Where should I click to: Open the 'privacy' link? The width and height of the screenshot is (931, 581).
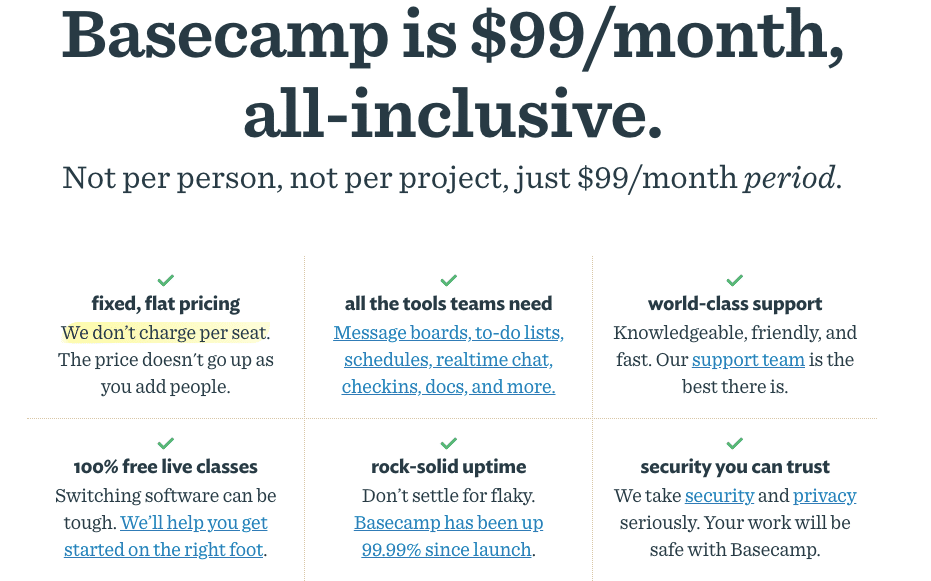[825, 496]
